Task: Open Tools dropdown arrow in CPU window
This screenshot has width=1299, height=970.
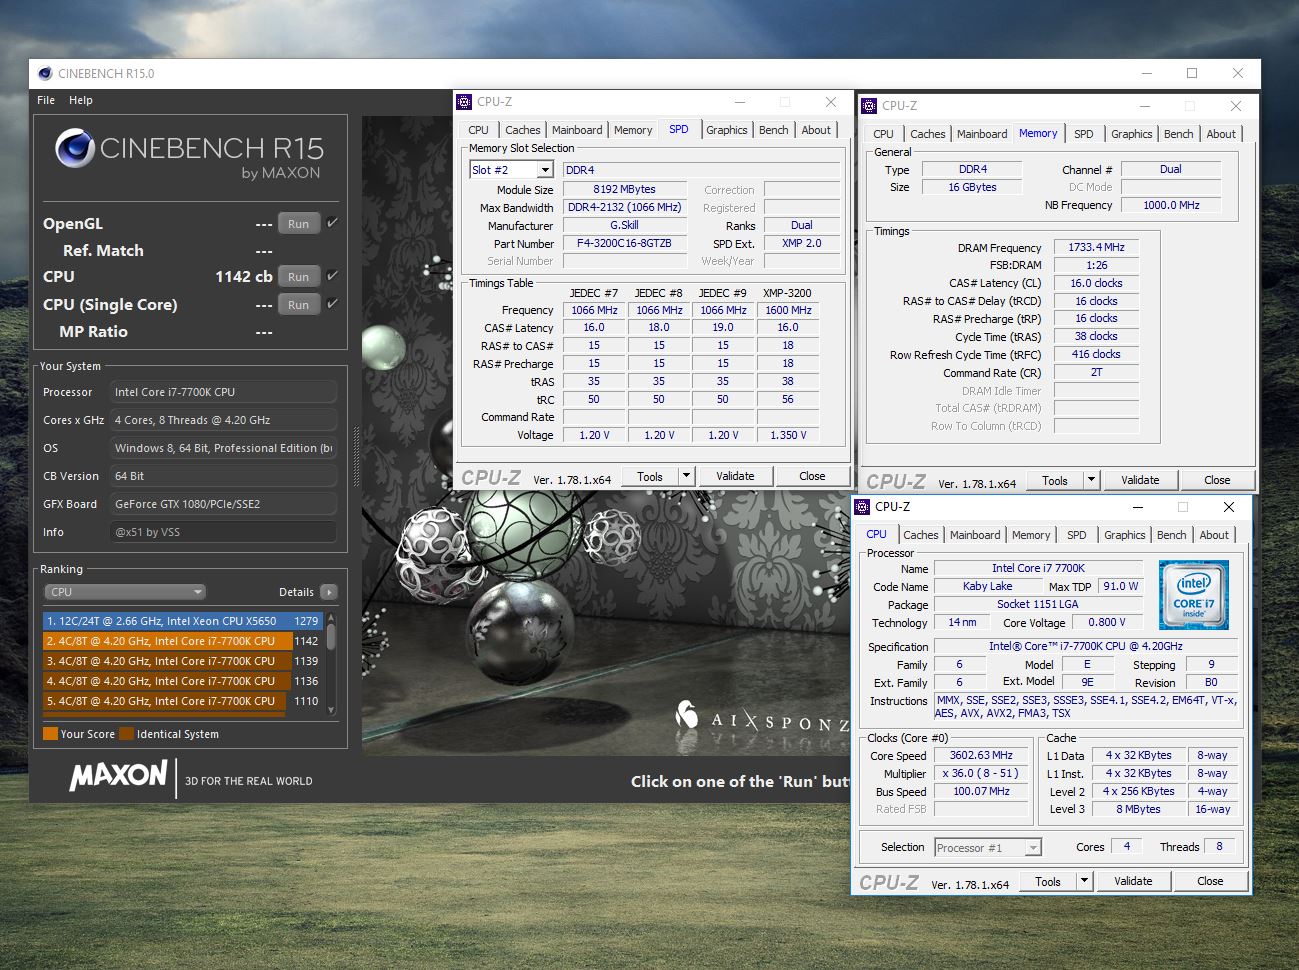Action: coord(1085,881)
